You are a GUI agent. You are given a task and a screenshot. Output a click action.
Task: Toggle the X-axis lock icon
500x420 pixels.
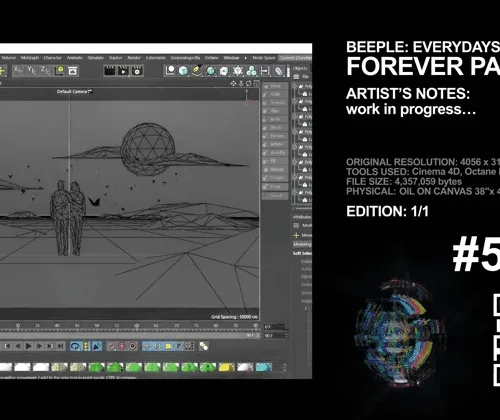pos(18,70)
